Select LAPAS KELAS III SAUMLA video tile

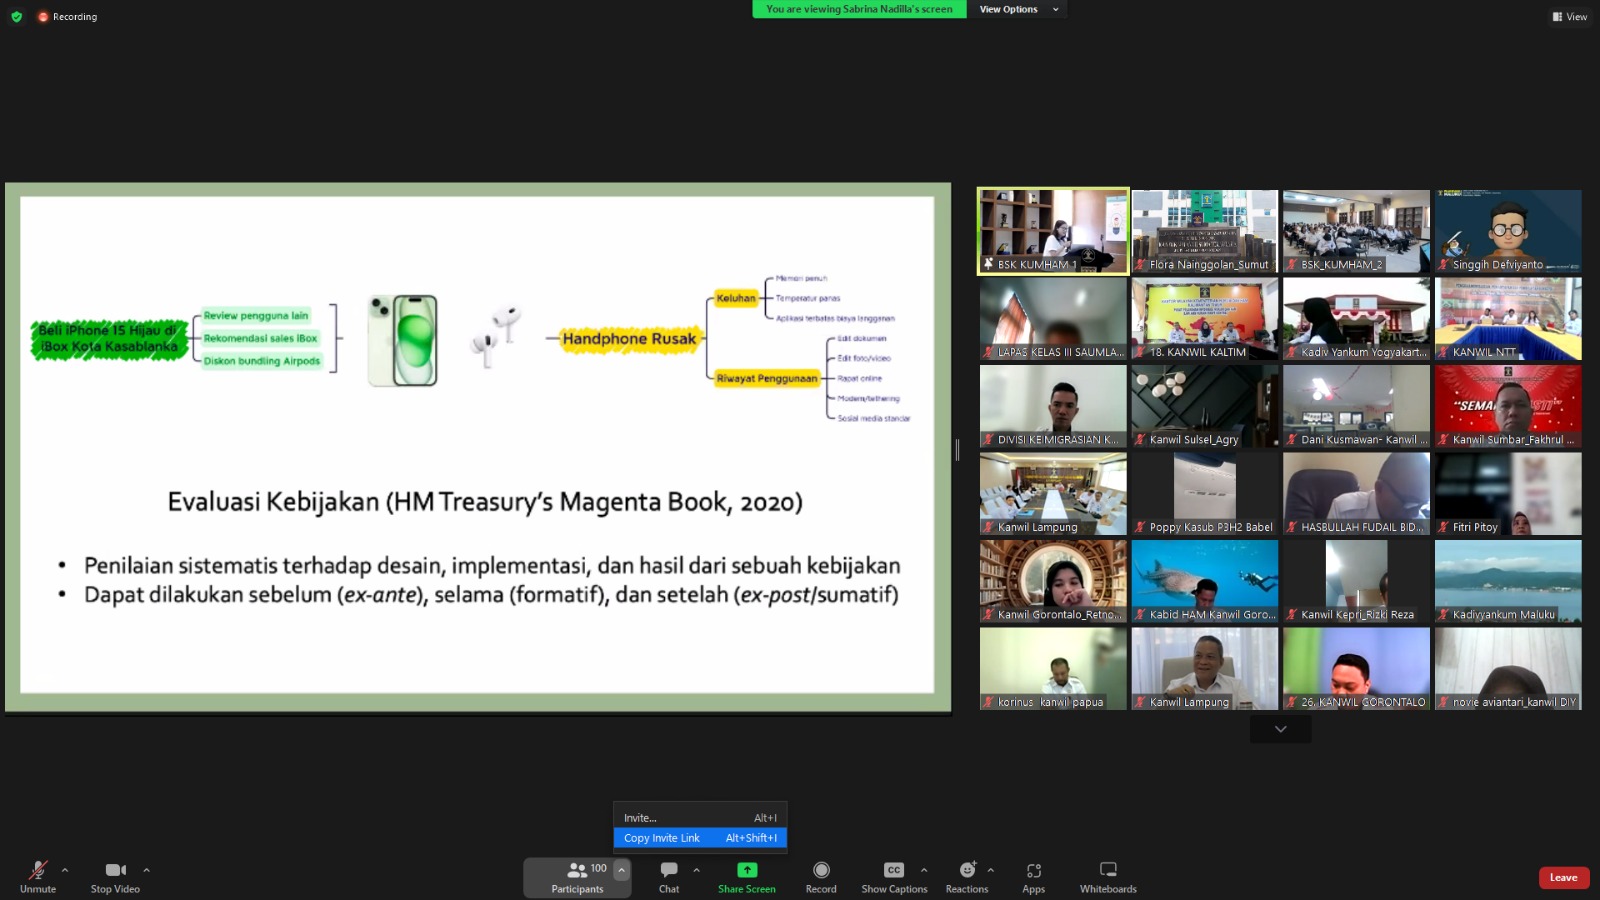tap(1053, 319)
